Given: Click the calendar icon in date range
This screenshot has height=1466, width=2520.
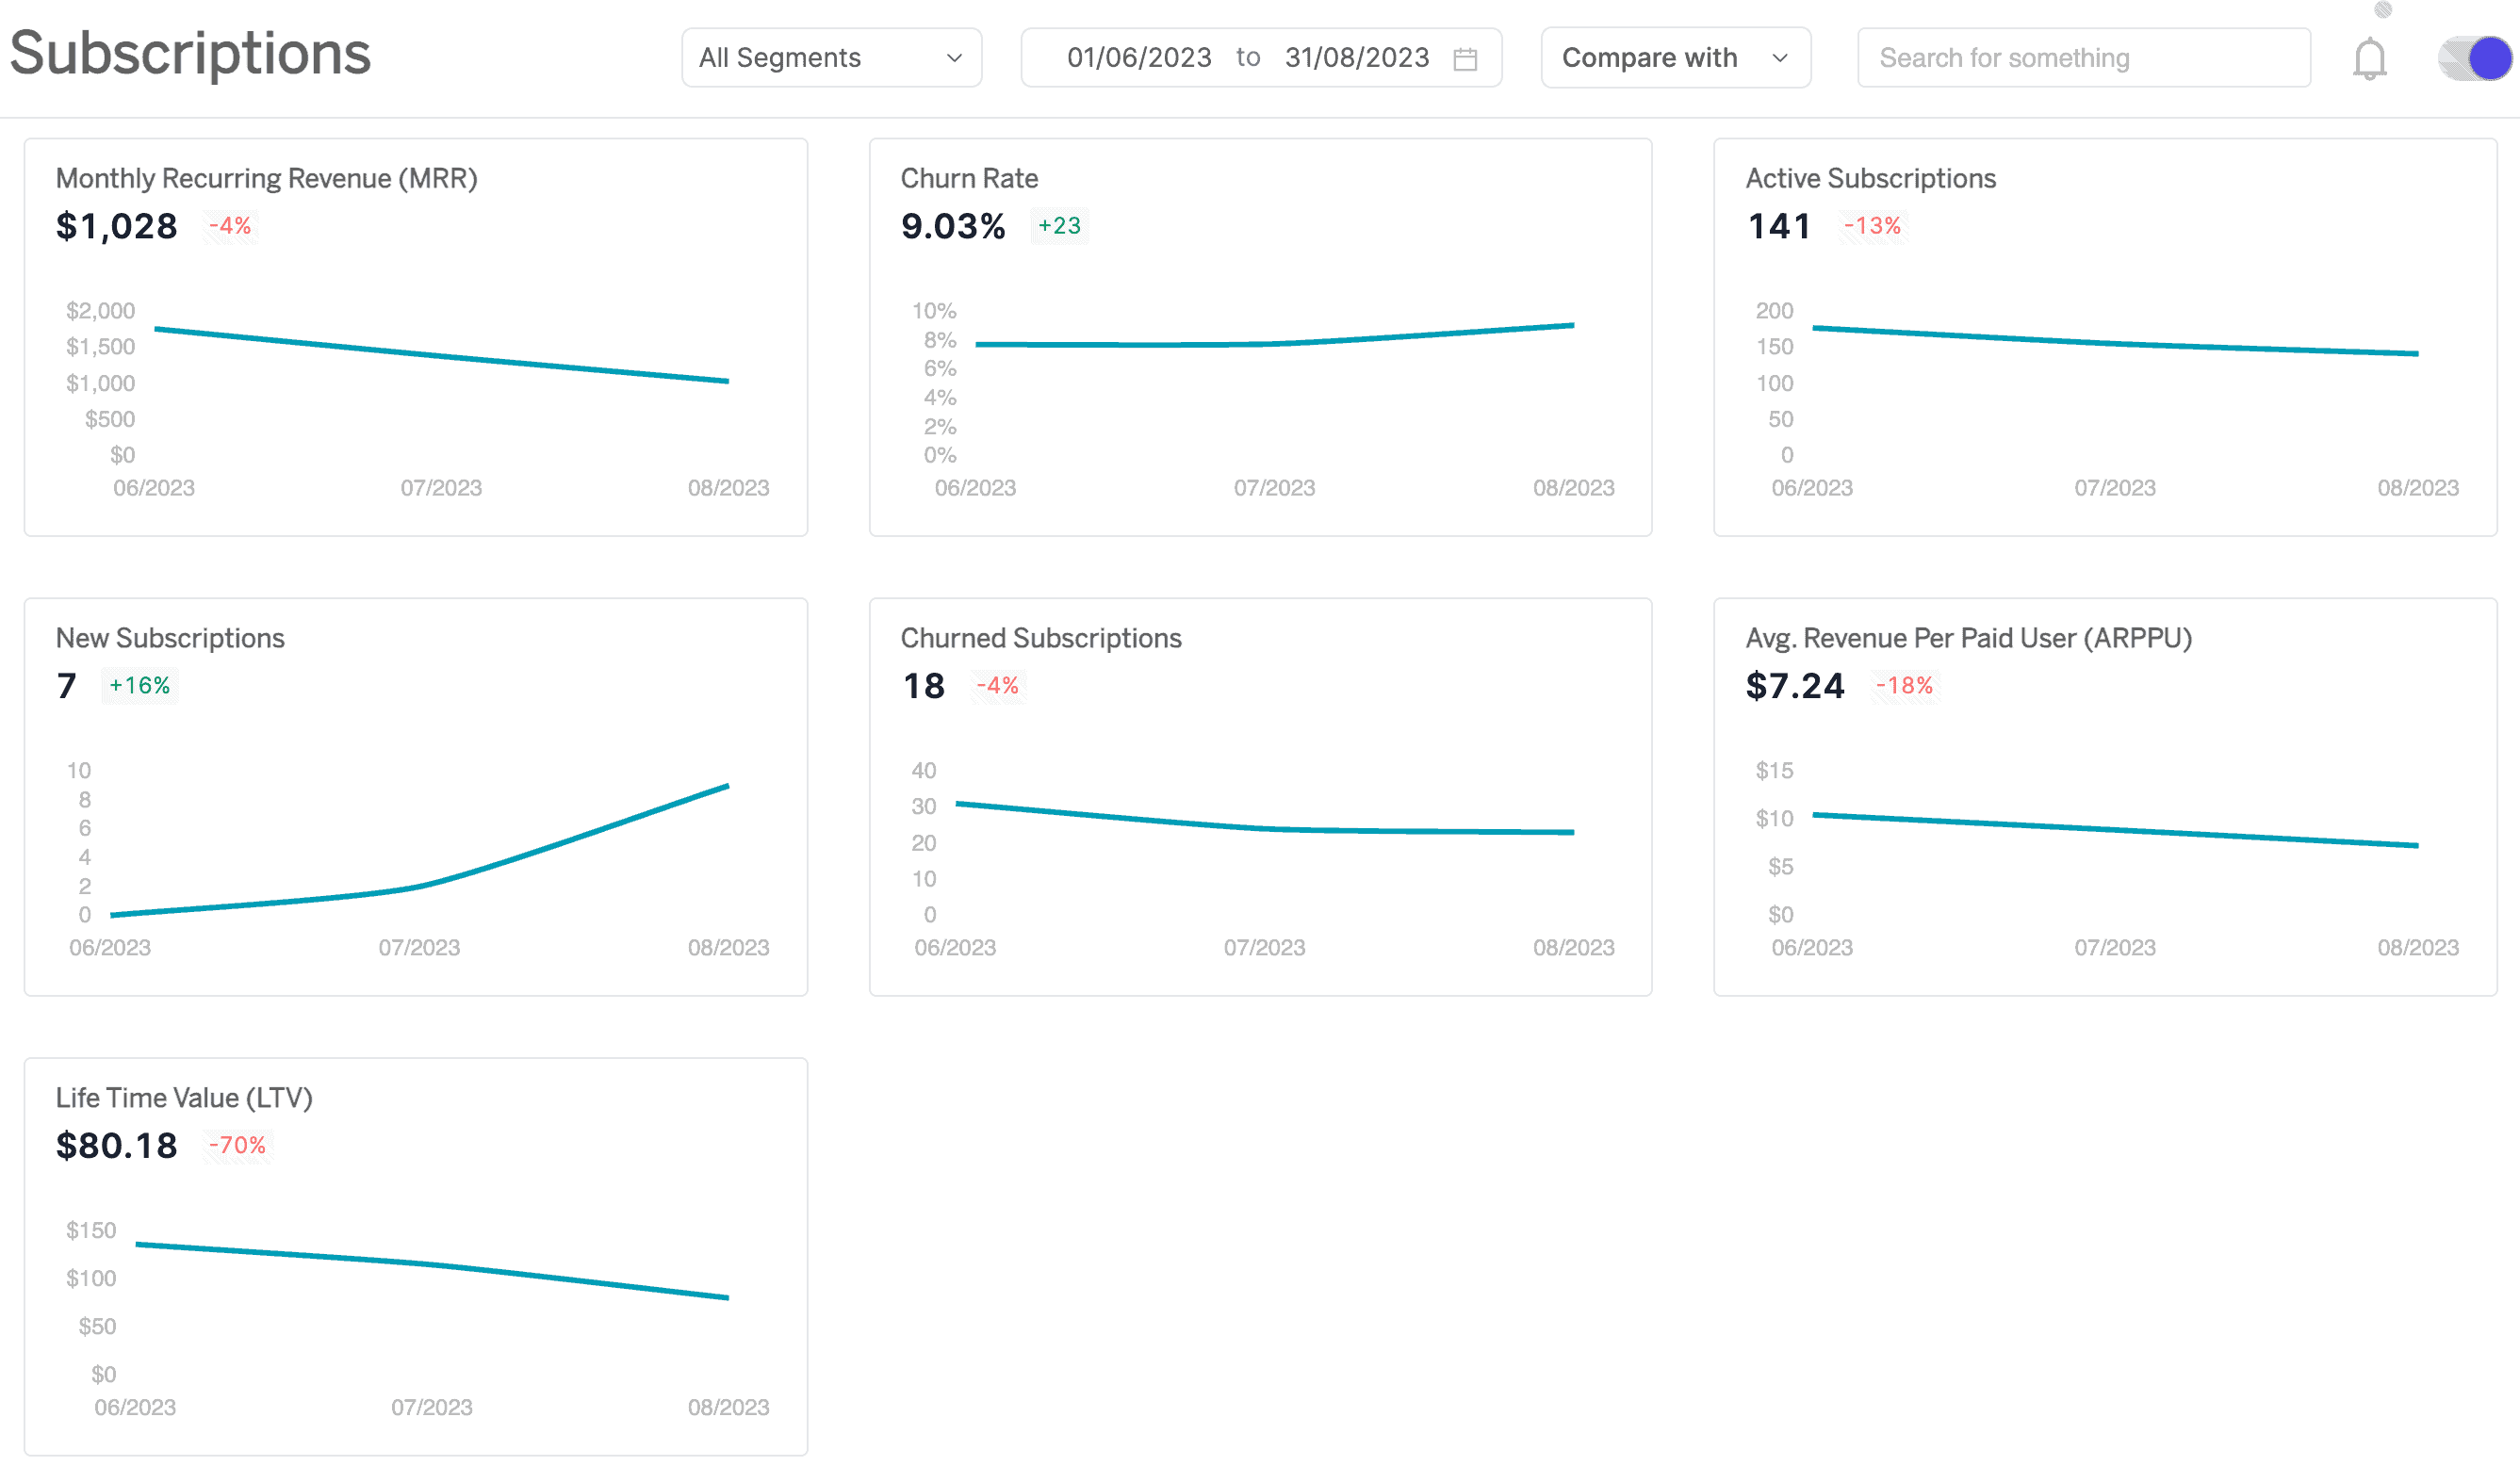Looking at the screenshot, I should pyautogui.click(x=1467, y=59).
